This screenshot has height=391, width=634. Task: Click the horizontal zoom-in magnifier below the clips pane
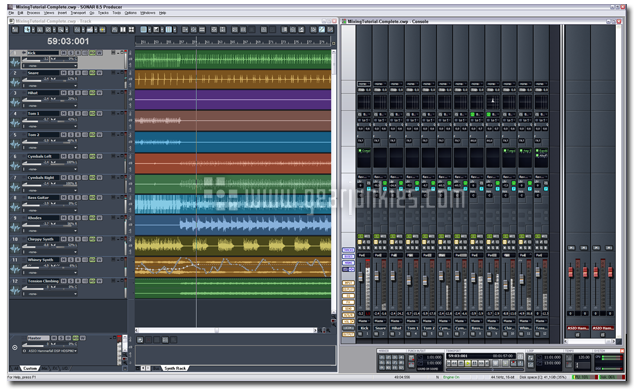click(329, 330)
